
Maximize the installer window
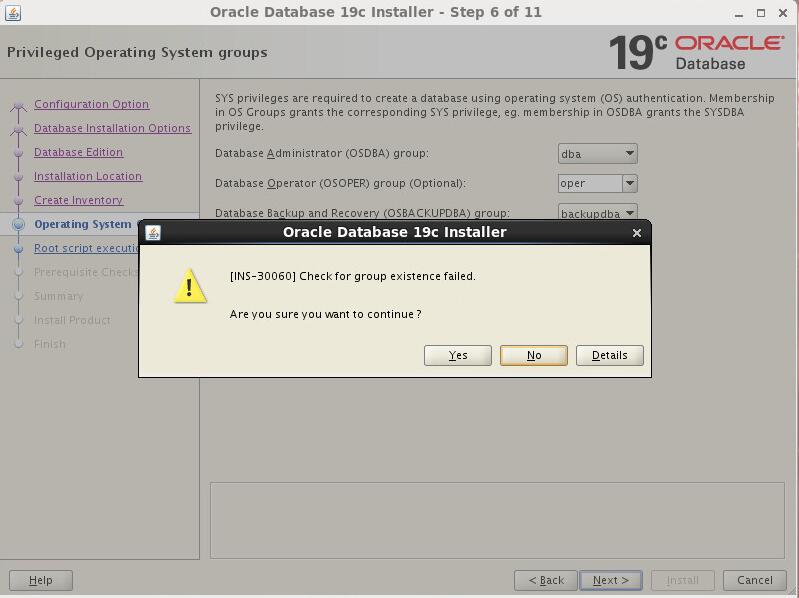pos(761,13)
